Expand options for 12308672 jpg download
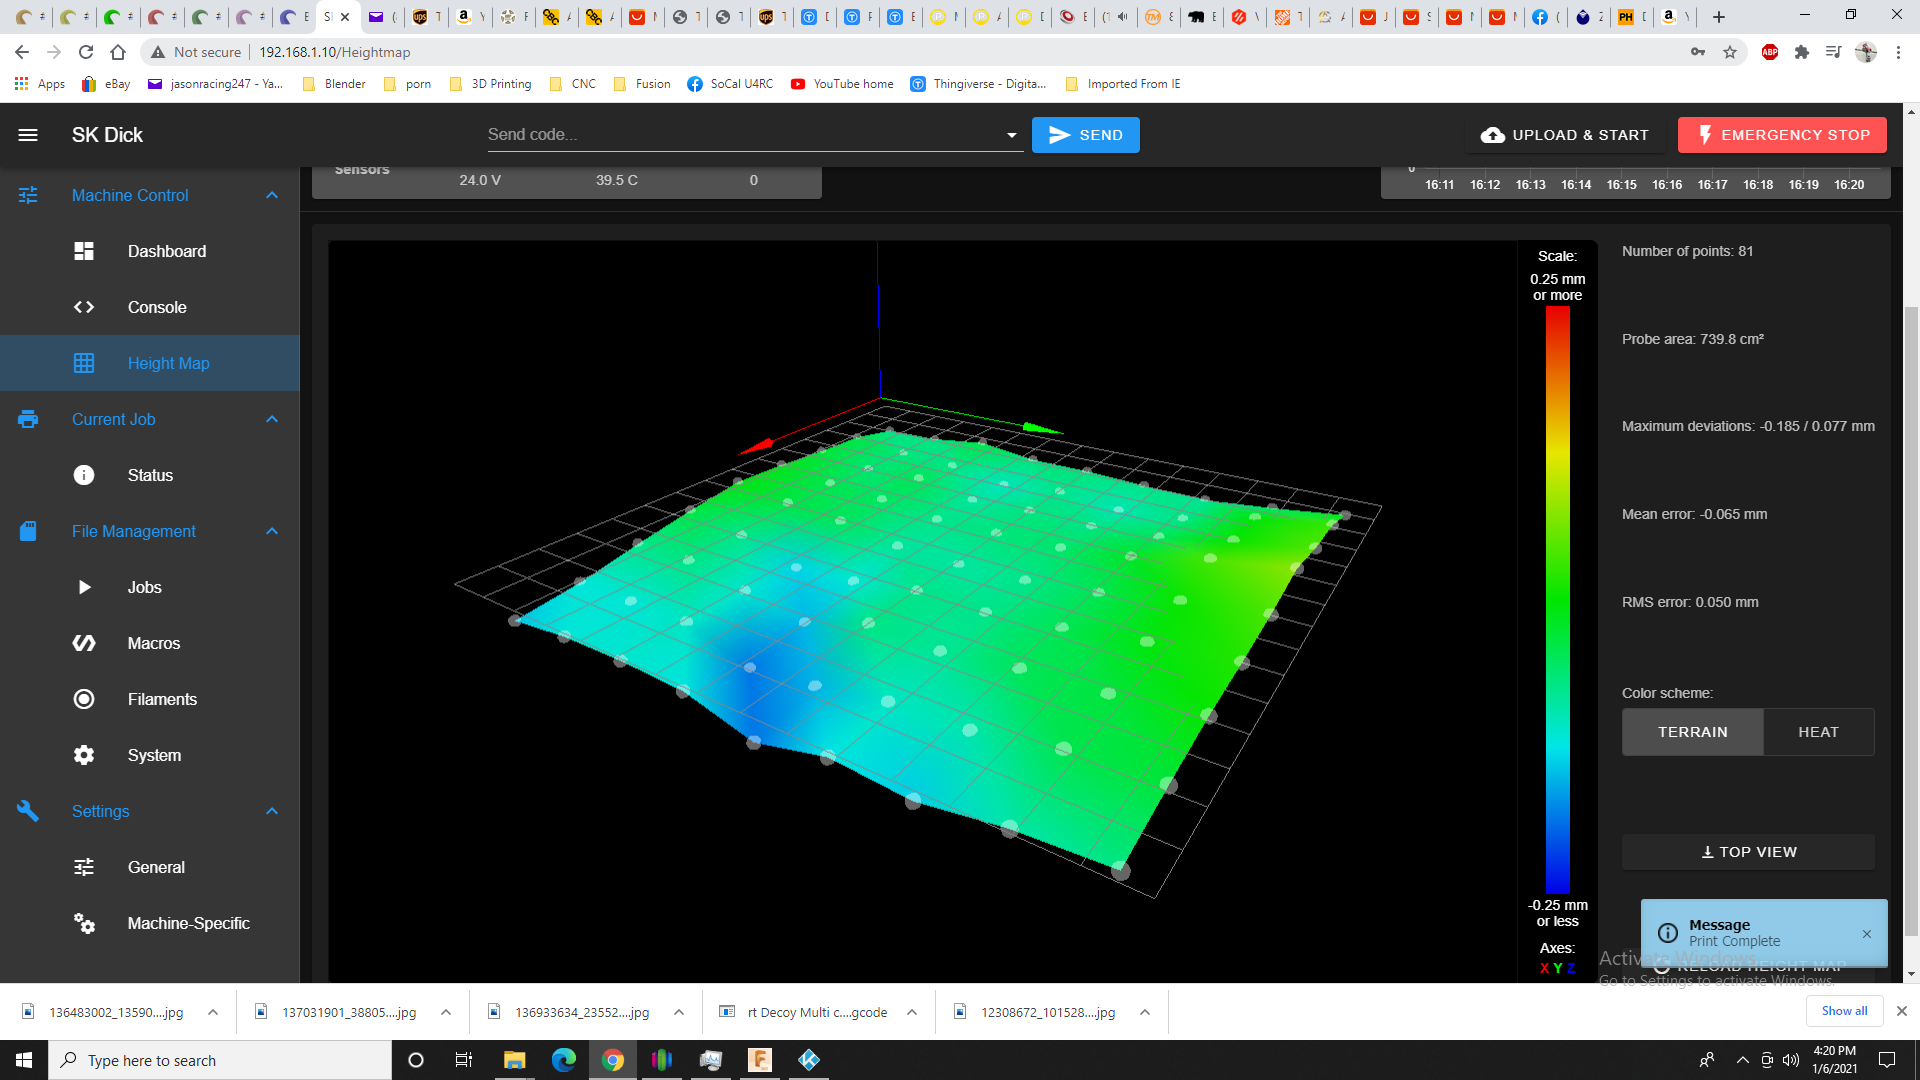1920x1080 pixels. 1145,1012
